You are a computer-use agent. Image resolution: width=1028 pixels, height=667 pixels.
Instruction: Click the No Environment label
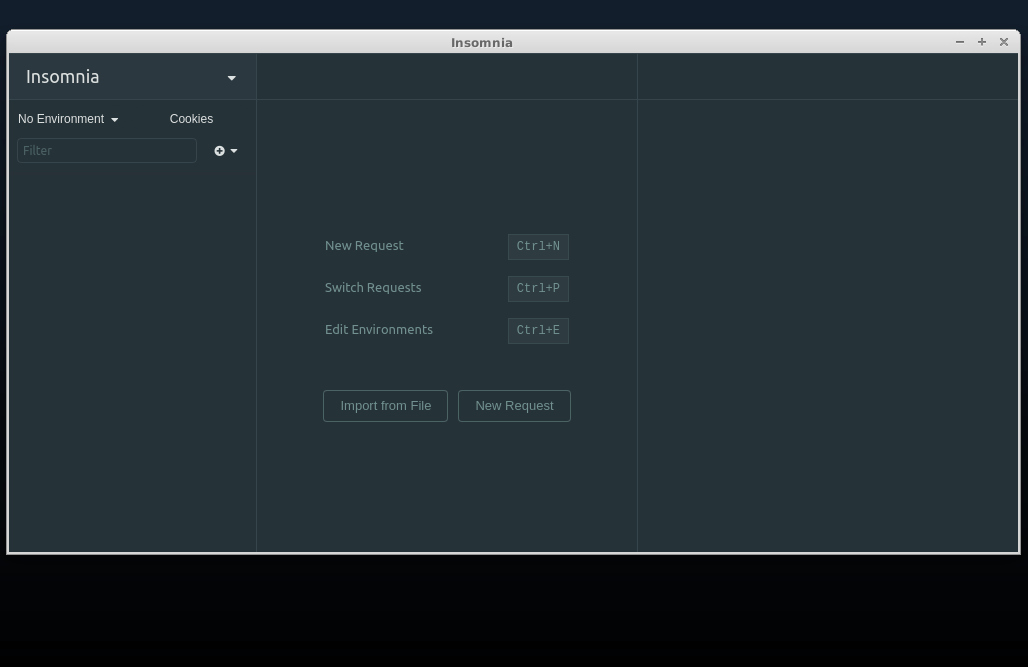point(61,119)
